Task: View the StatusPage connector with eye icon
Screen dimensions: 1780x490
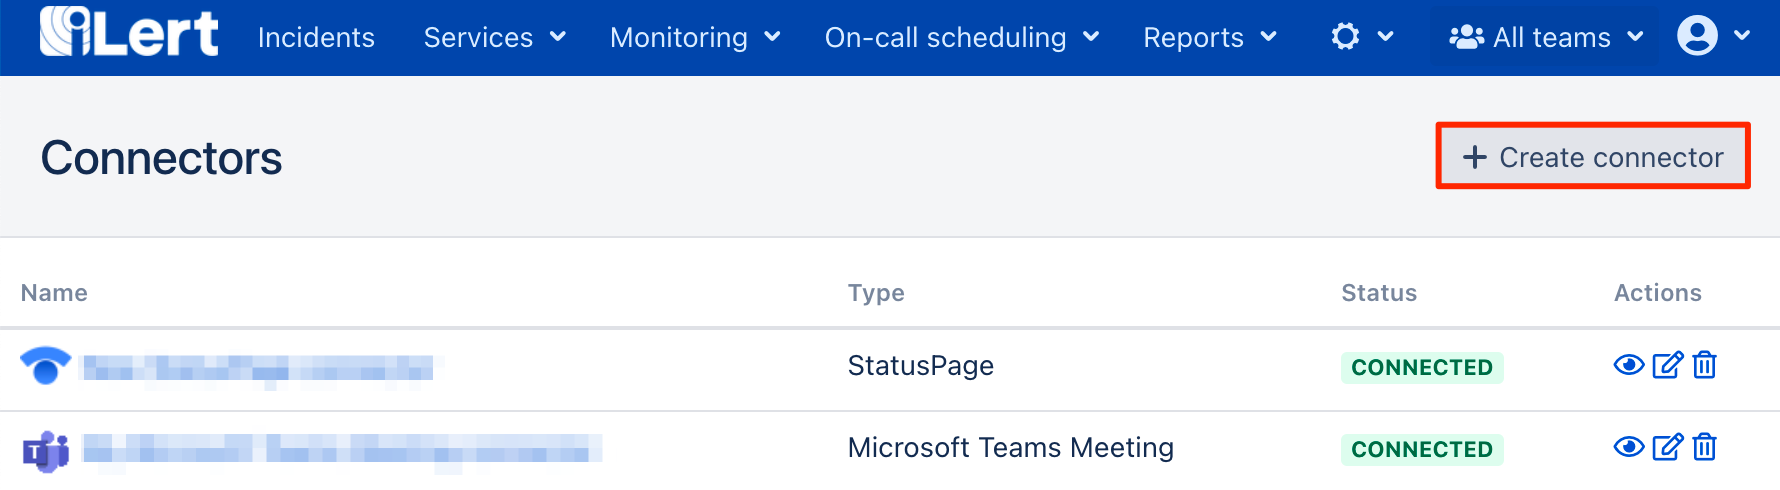Action: click(1629, 365)
